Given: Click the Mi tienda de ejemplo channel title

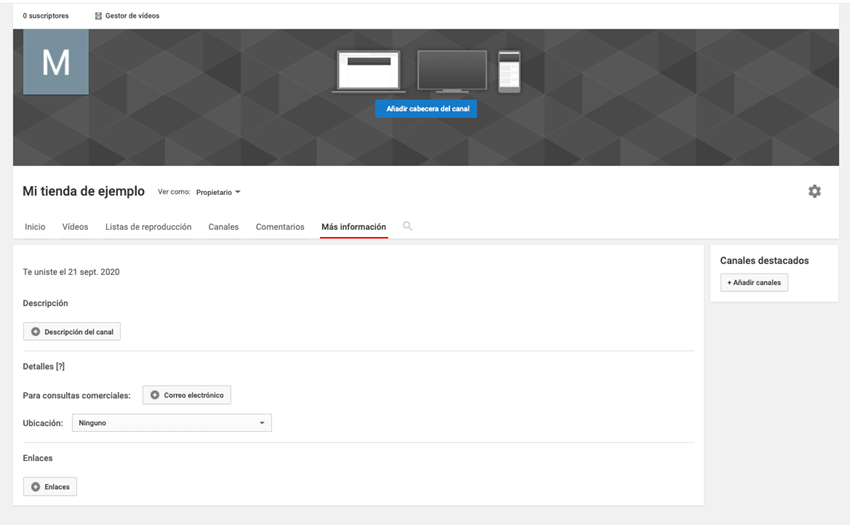Looking at the screenshot, I should pyautogui.click(x=83, y=191).
